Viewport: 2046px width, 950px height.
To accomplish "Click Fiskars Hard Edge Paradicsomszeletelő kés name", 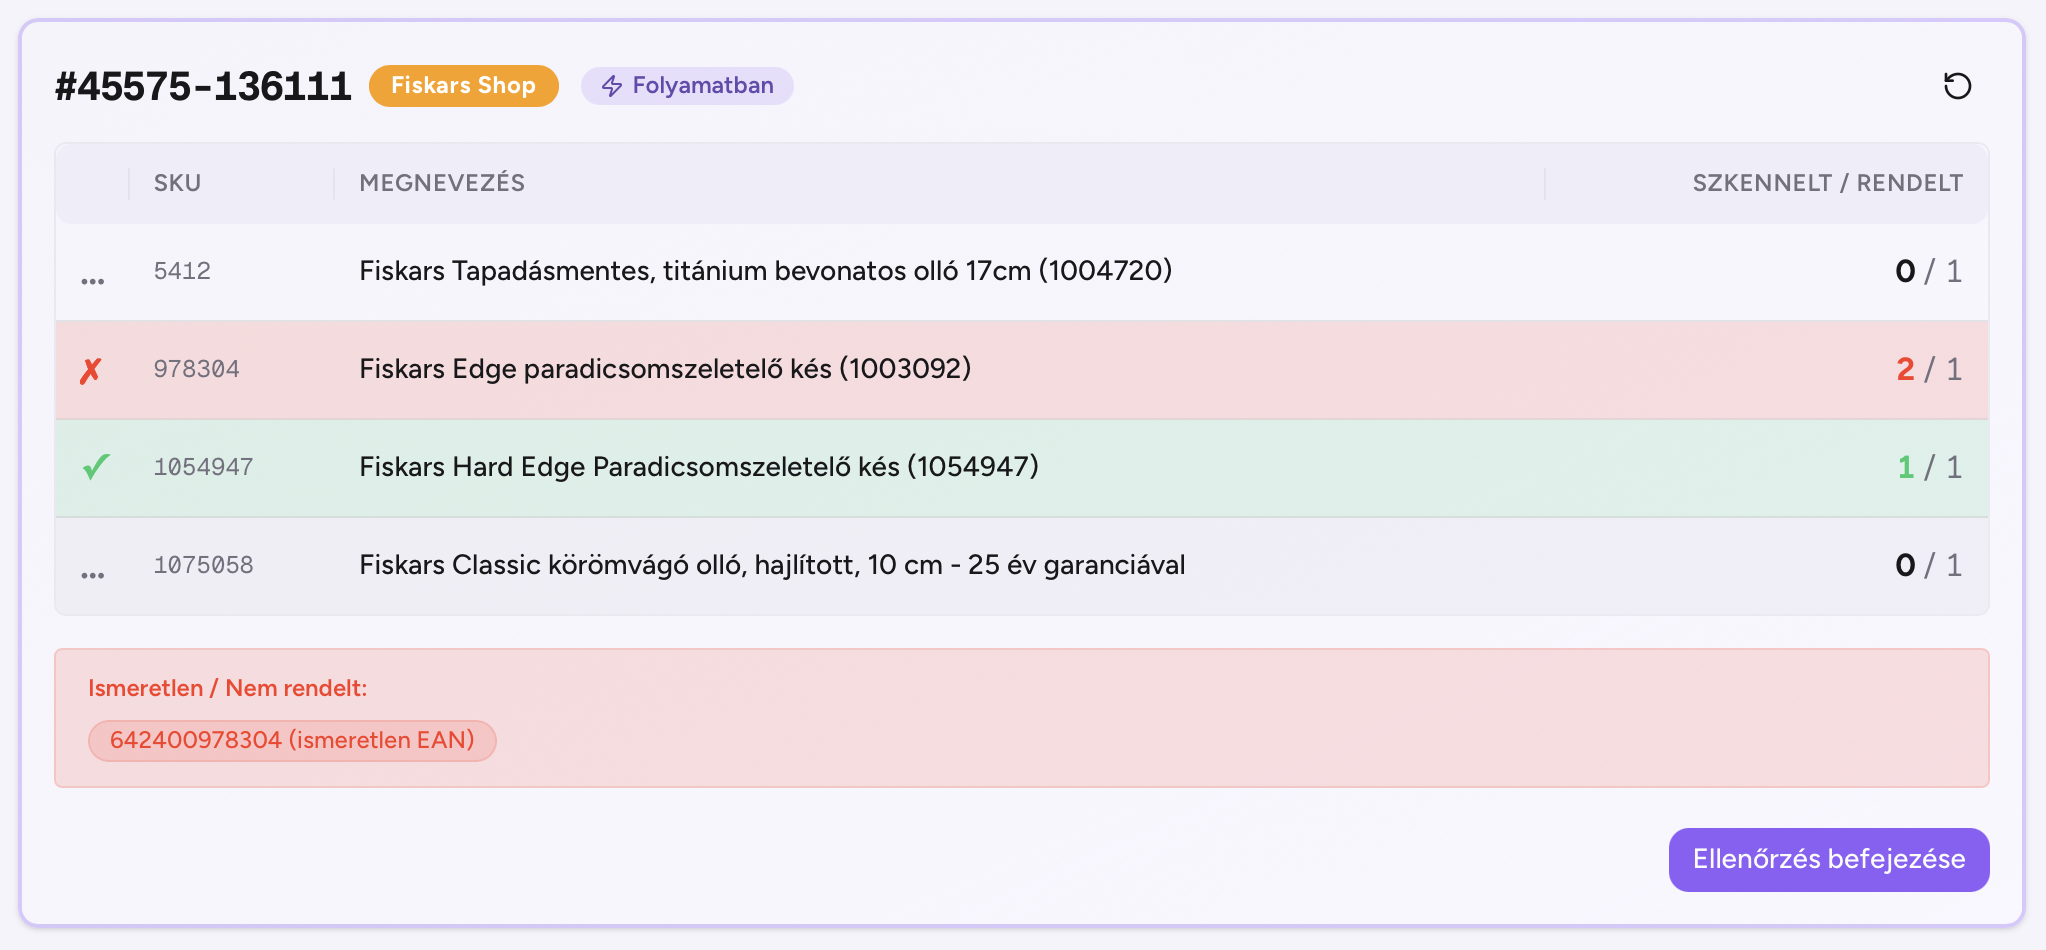I will pos(699,467).
